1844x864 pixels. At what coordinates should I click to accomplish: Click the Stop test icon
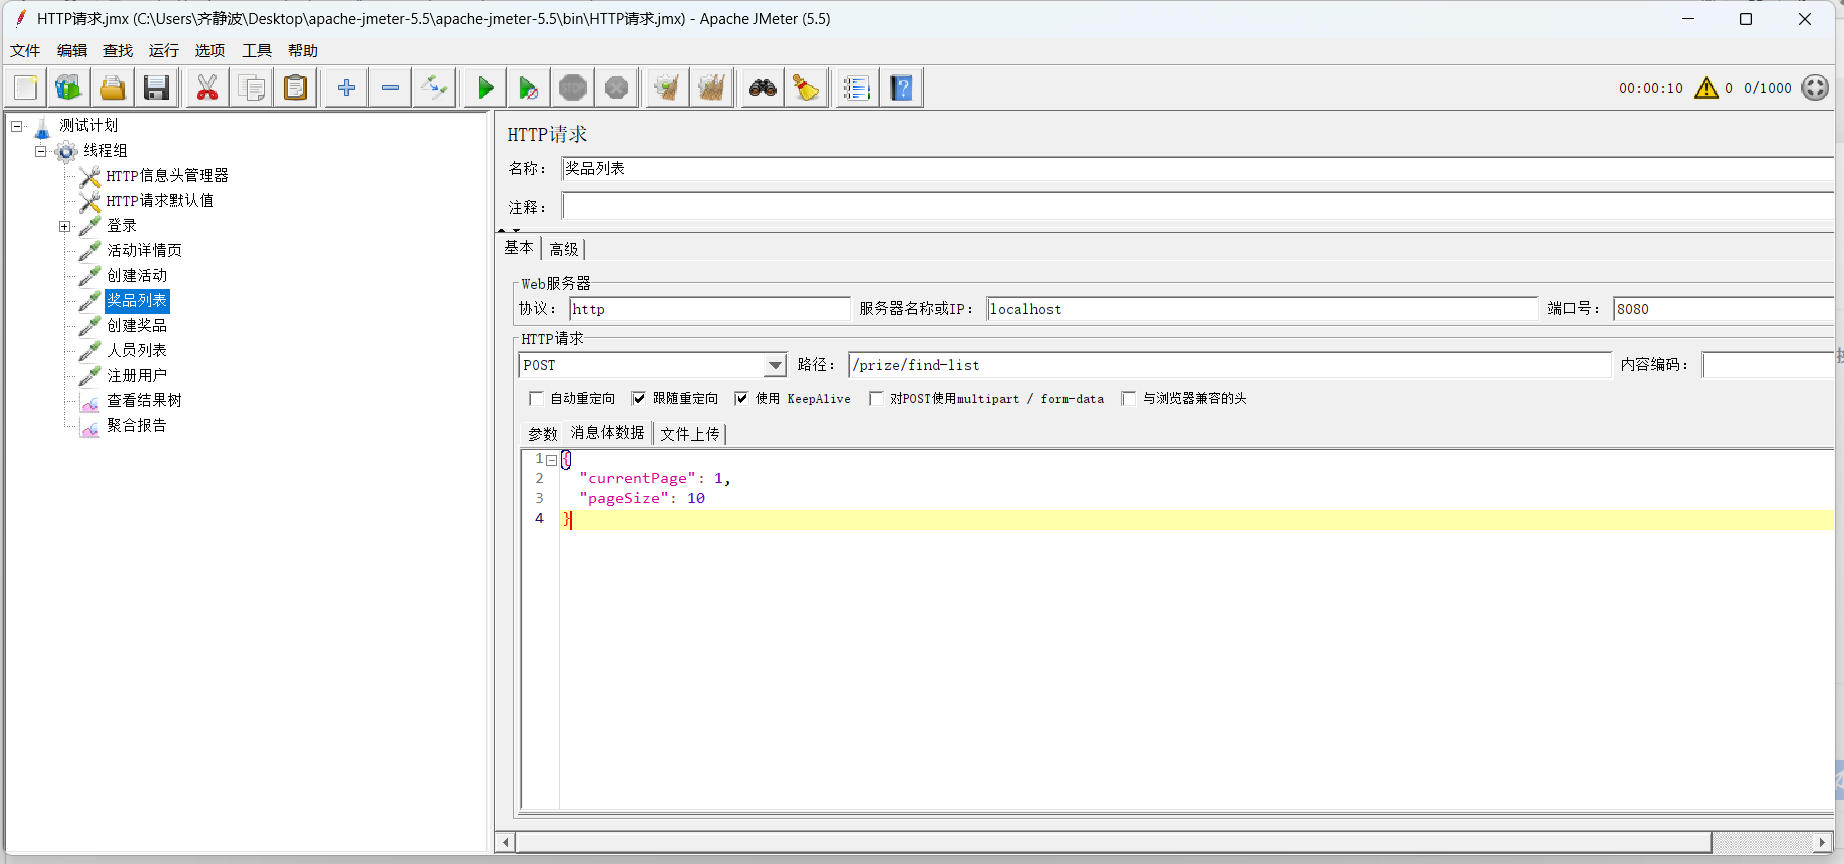[573, 88]
